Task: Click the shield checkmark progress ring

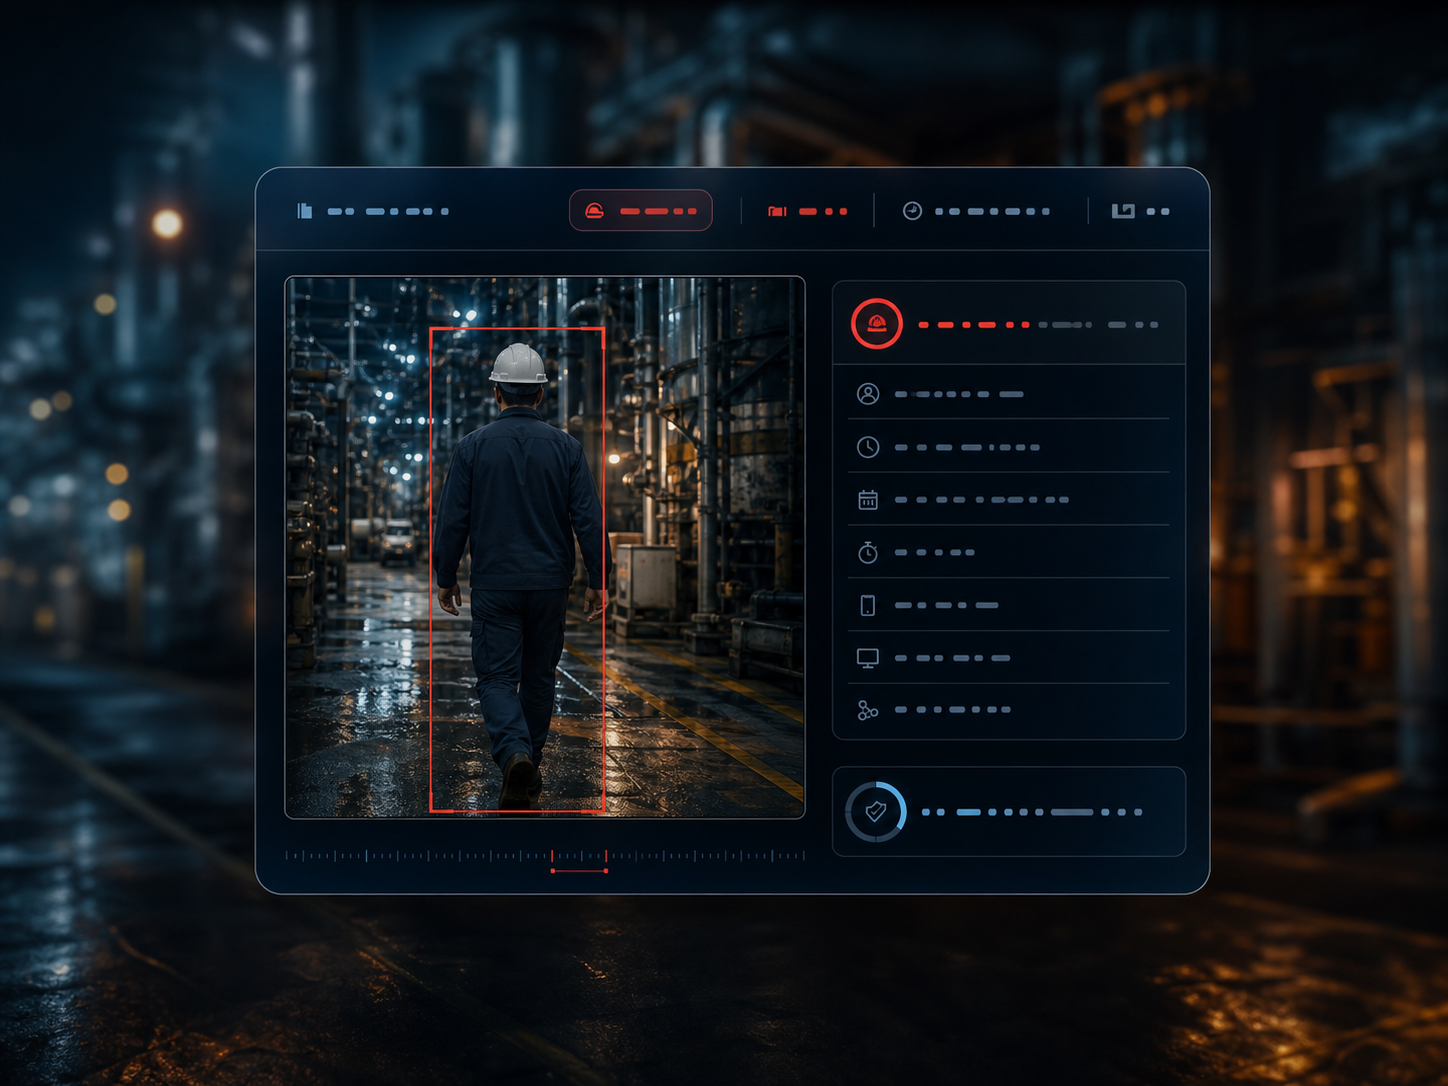Action: click(x=876, y=812)
